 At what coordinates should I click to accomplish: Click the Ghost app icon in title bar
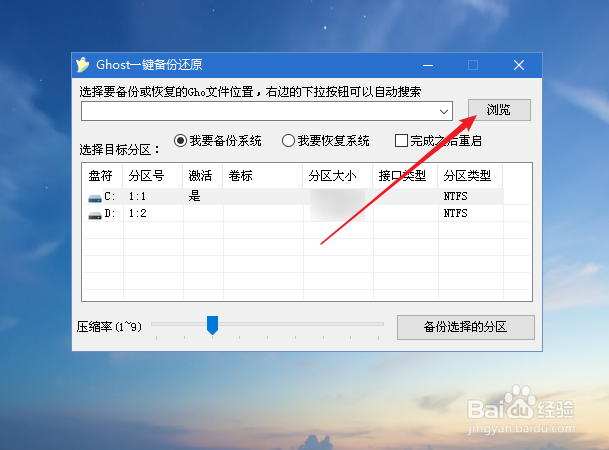click(82, 65)
